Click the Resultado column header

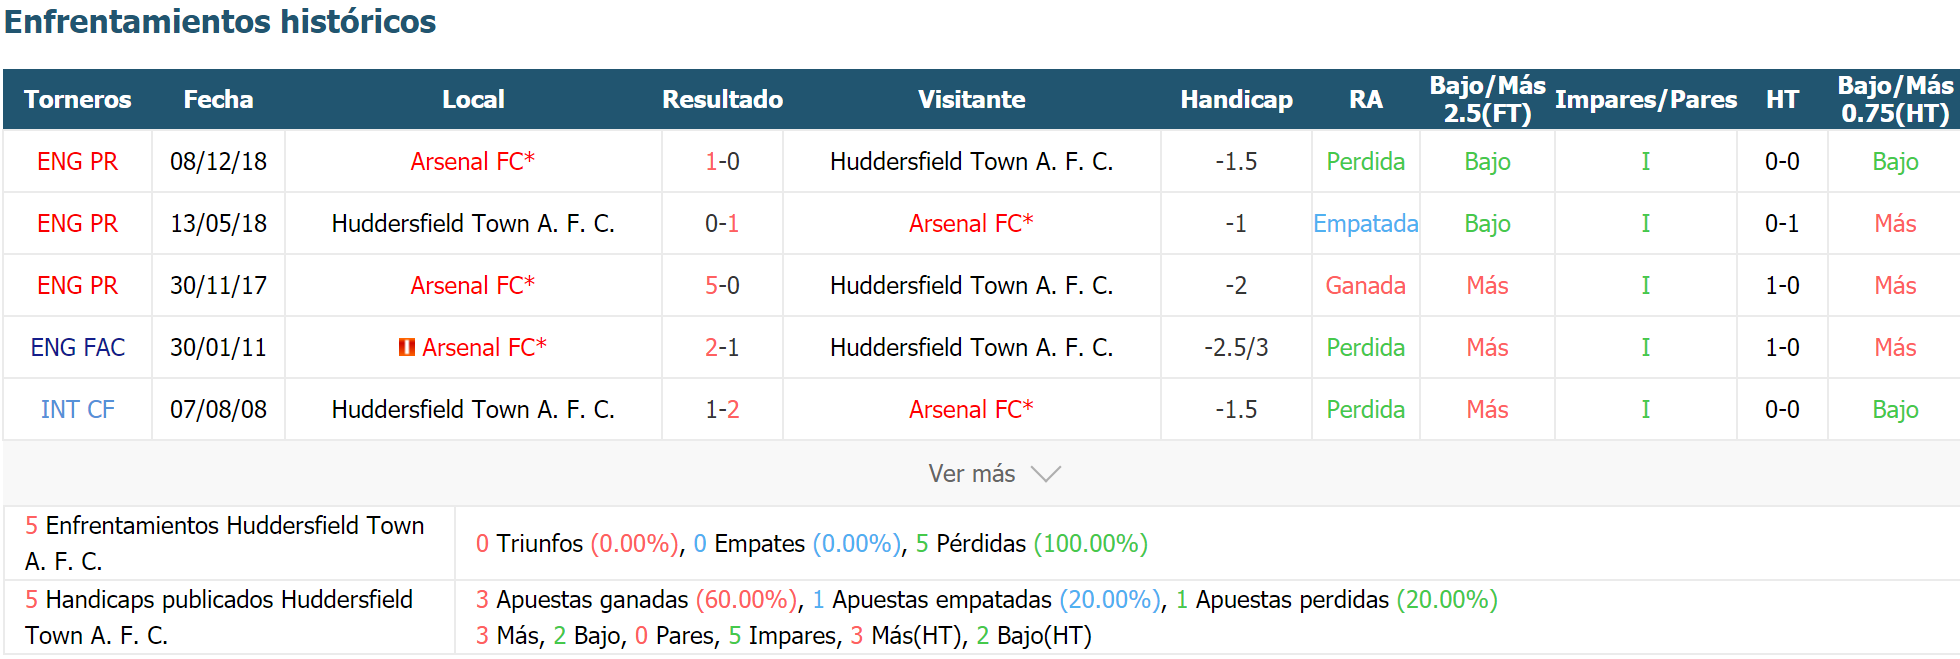click(x=722, y=99)
